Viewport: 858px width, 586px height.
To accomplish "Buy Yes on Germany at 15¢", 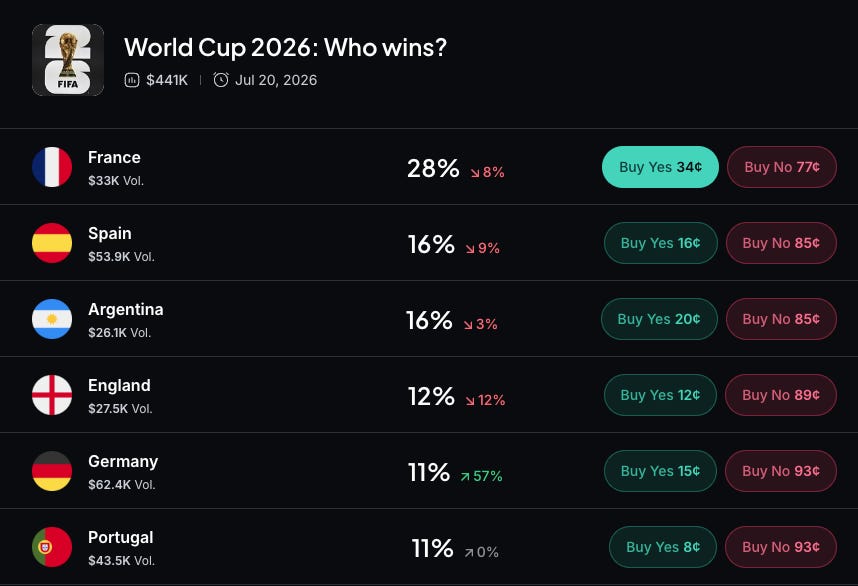I will coord(660,471).
